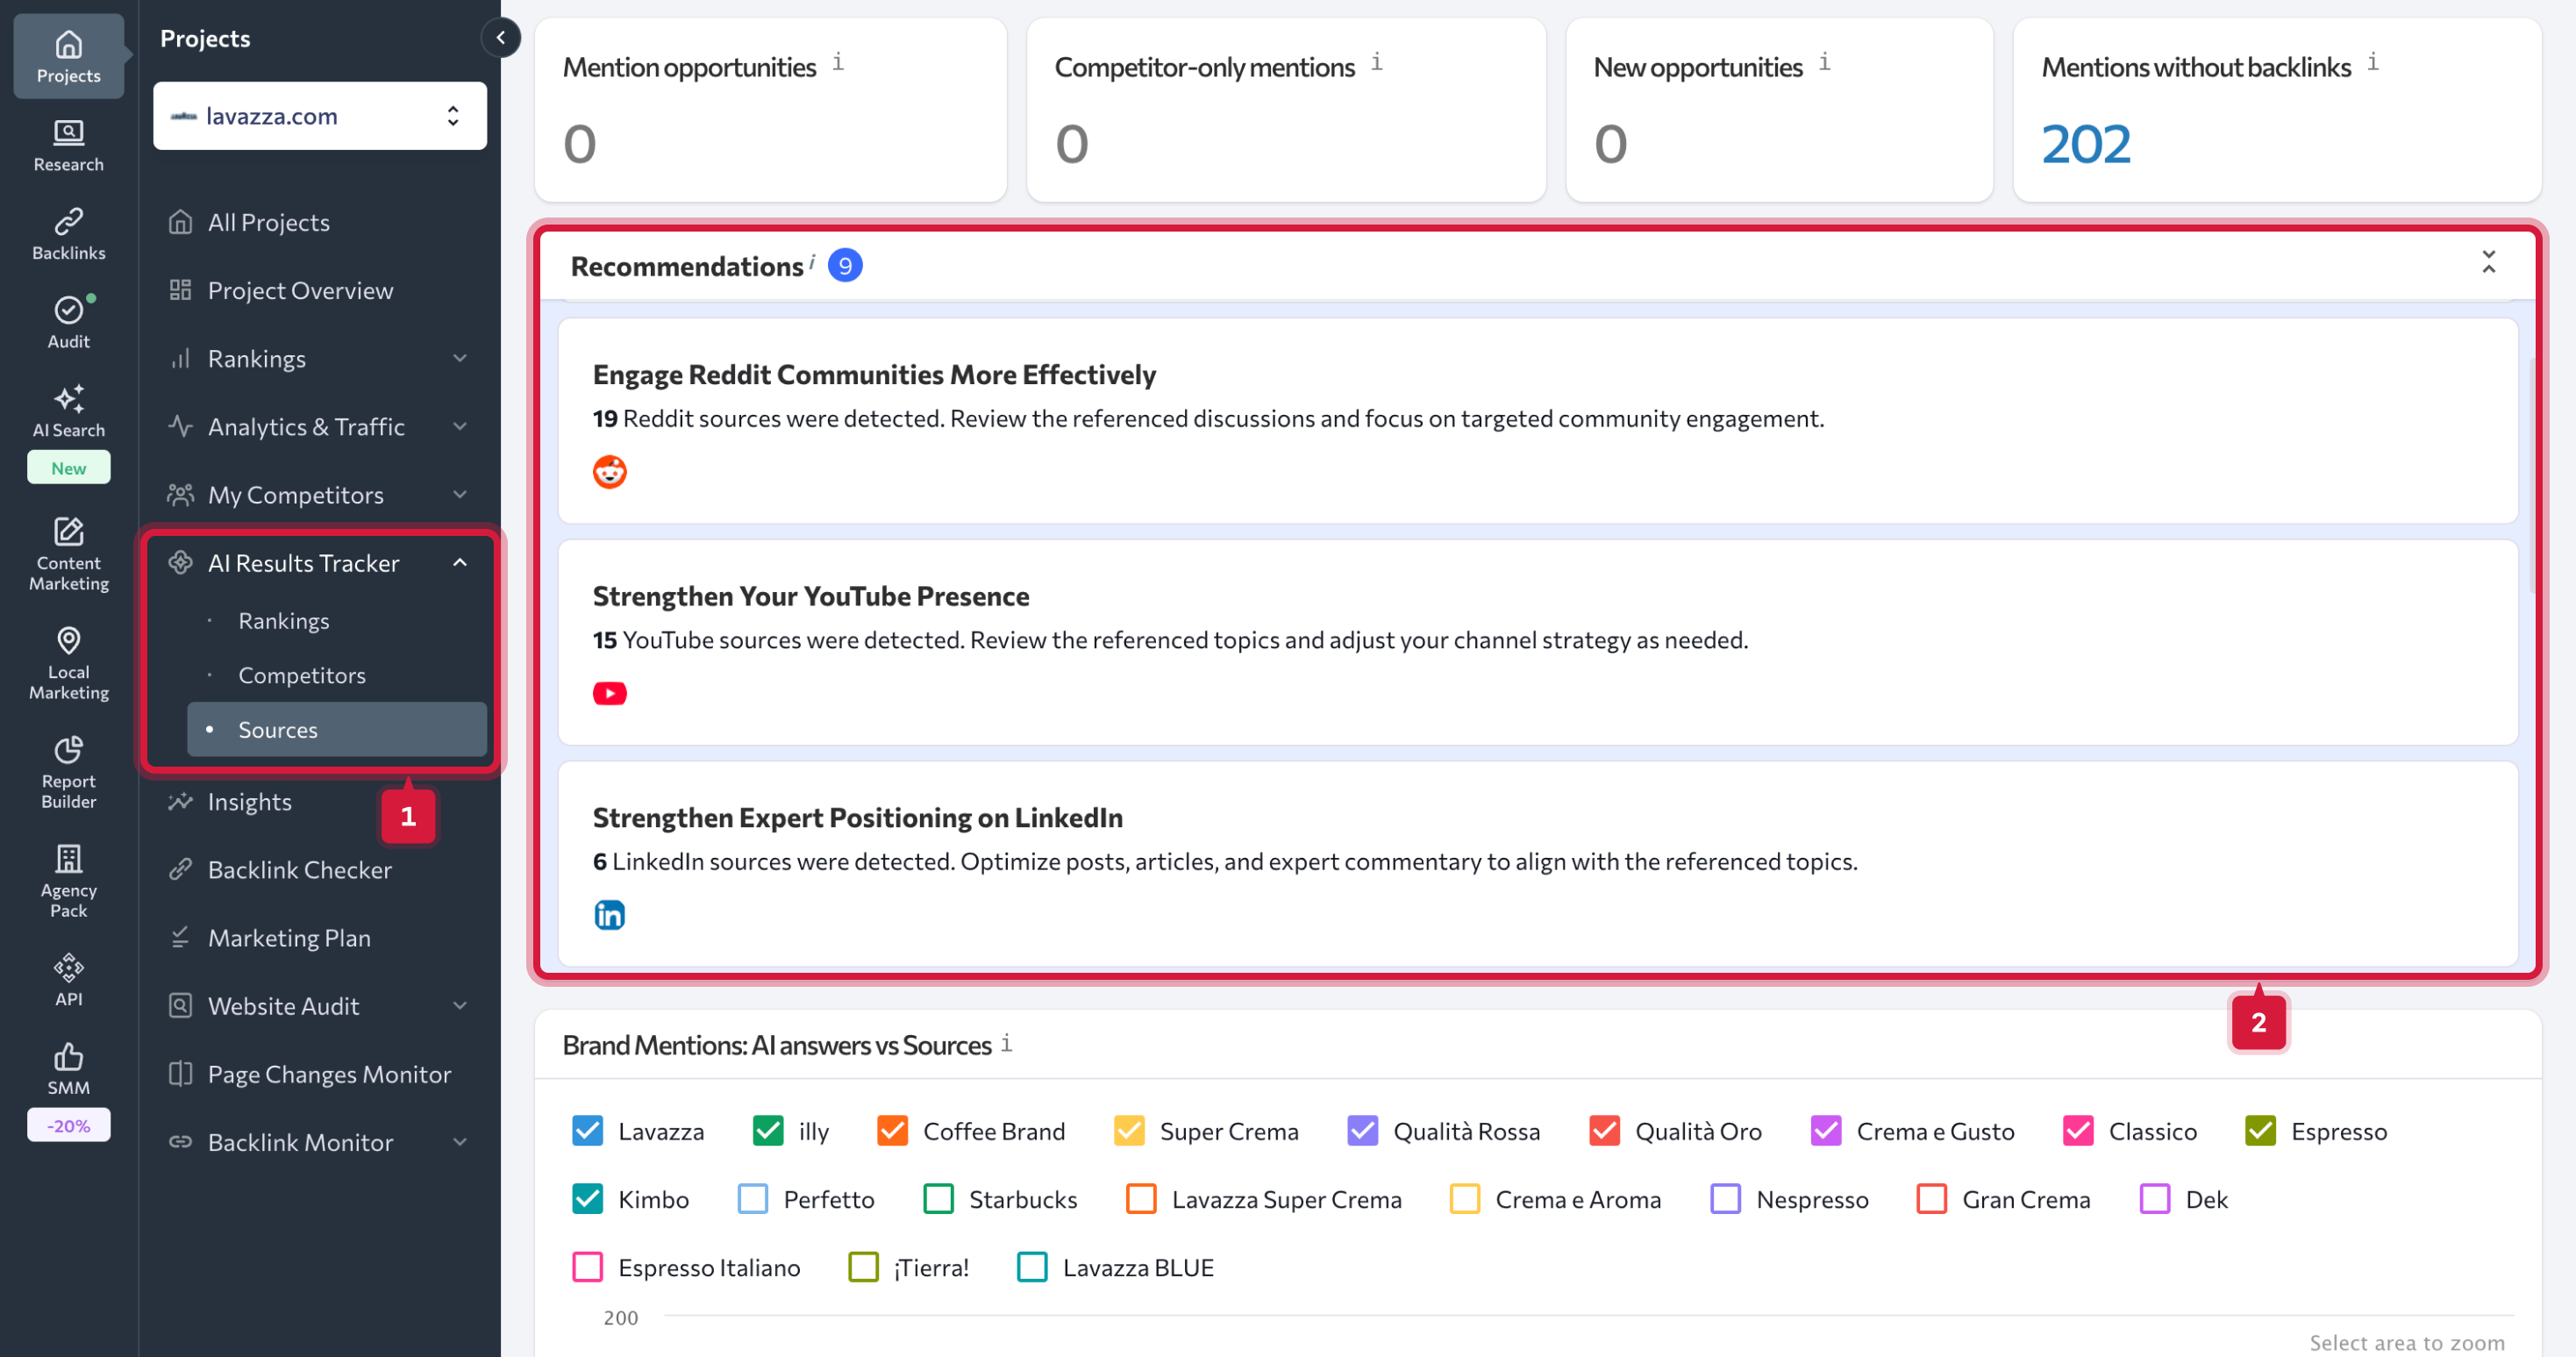Click the YouTube icon under the YouTube recommendation
The width and height of the screenshot is (2576, 1357).
609,692
